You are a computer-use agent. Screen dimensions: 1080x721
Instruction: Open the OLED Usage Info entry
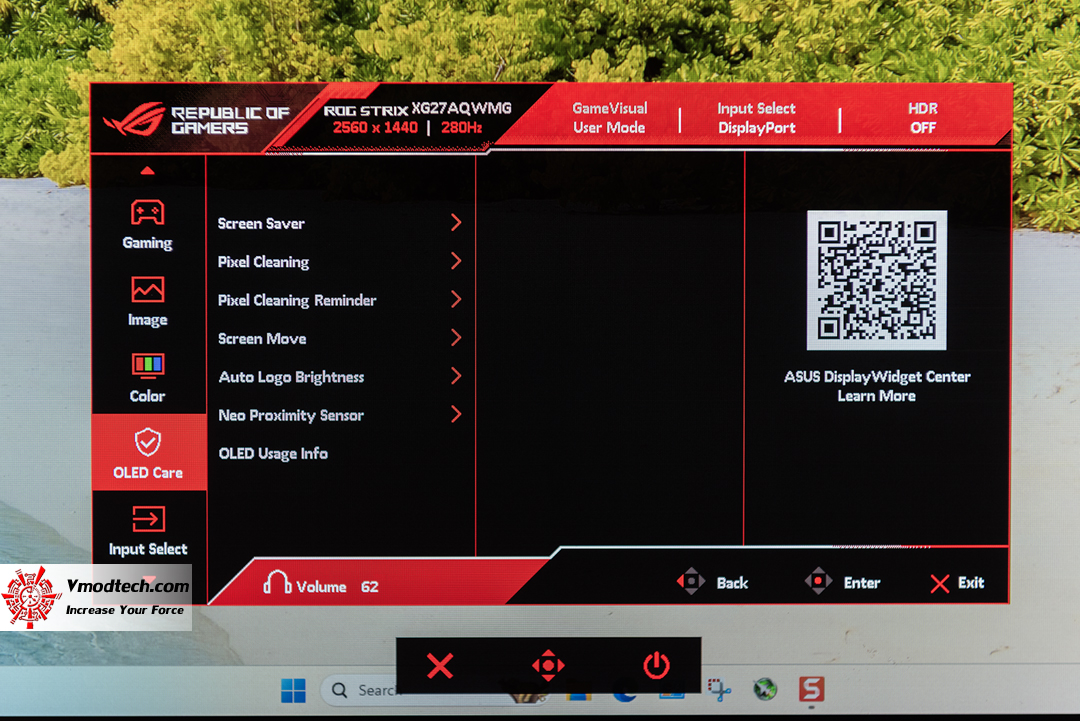tap(273, 454)
